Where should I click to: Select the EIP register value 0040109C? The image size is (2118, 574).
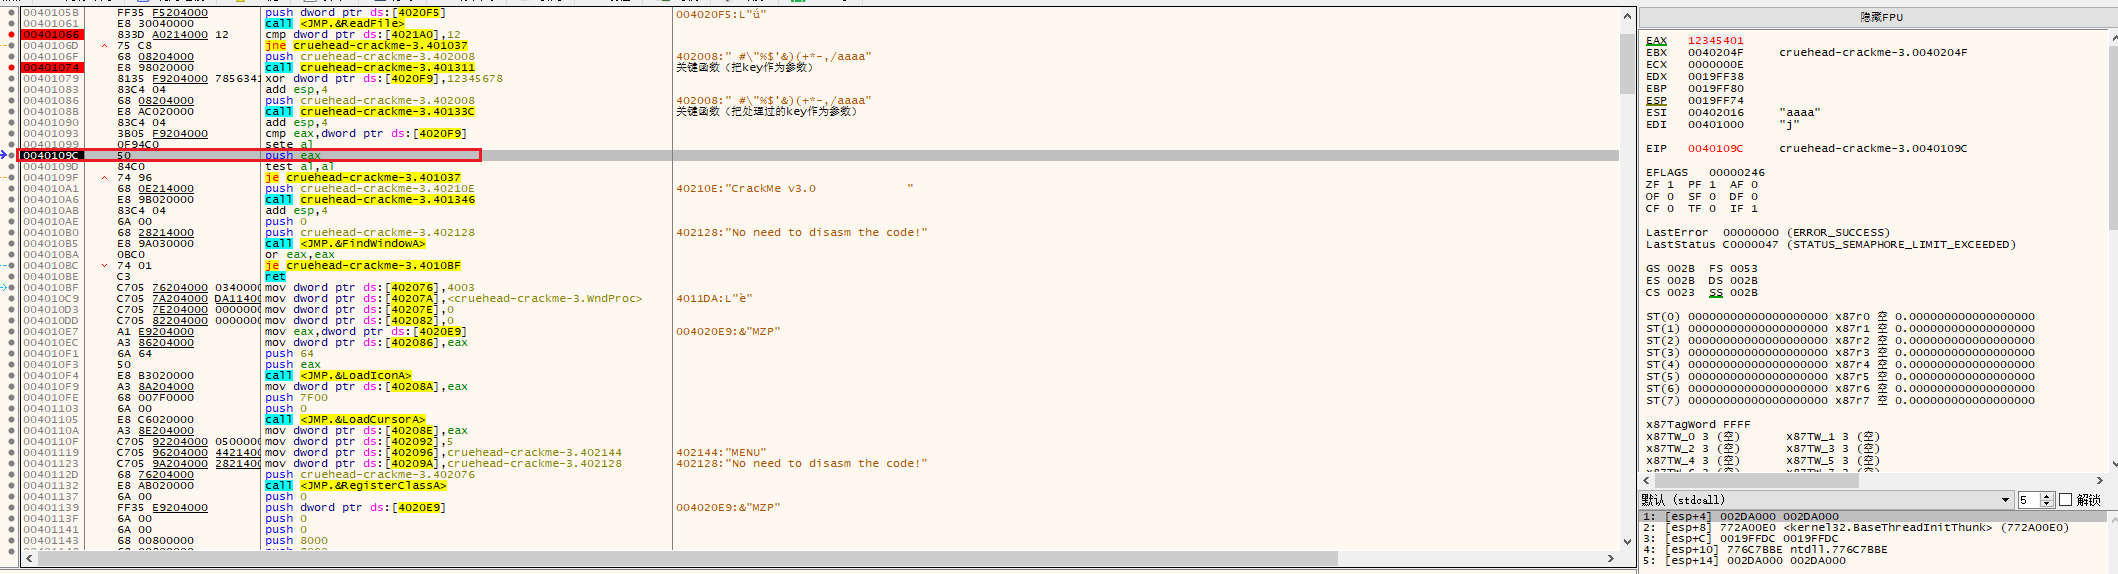tap(1715, 149)
